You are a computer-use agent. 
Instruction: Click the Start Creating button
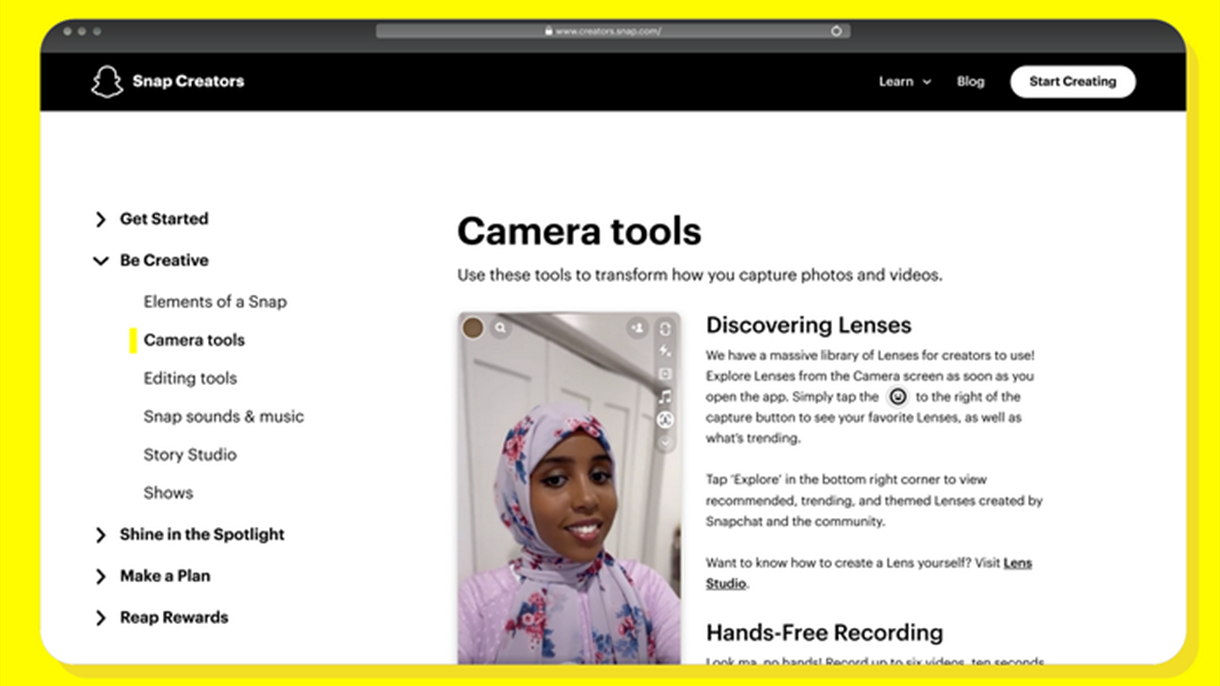[1072, 82]
